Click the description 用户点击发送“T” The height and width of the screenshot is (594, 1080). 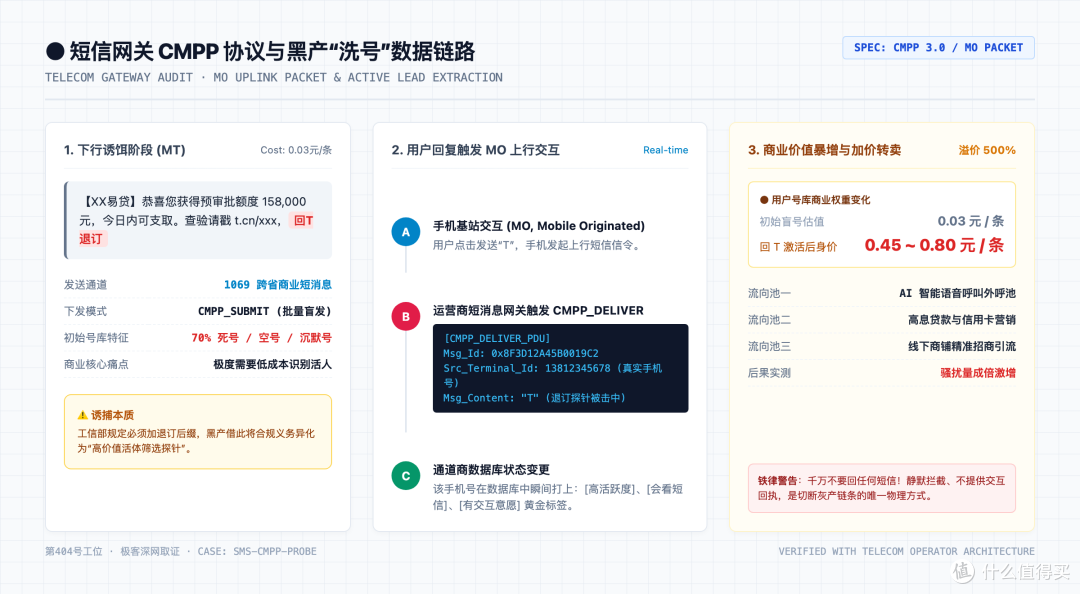pos(539,245)
